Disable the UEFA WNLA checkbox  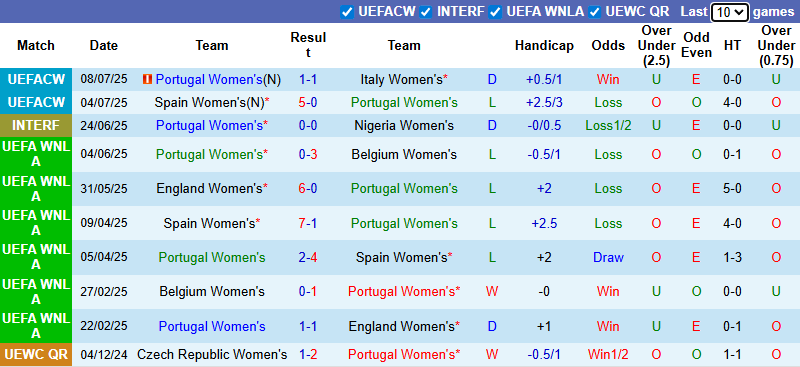coord(495,12)
